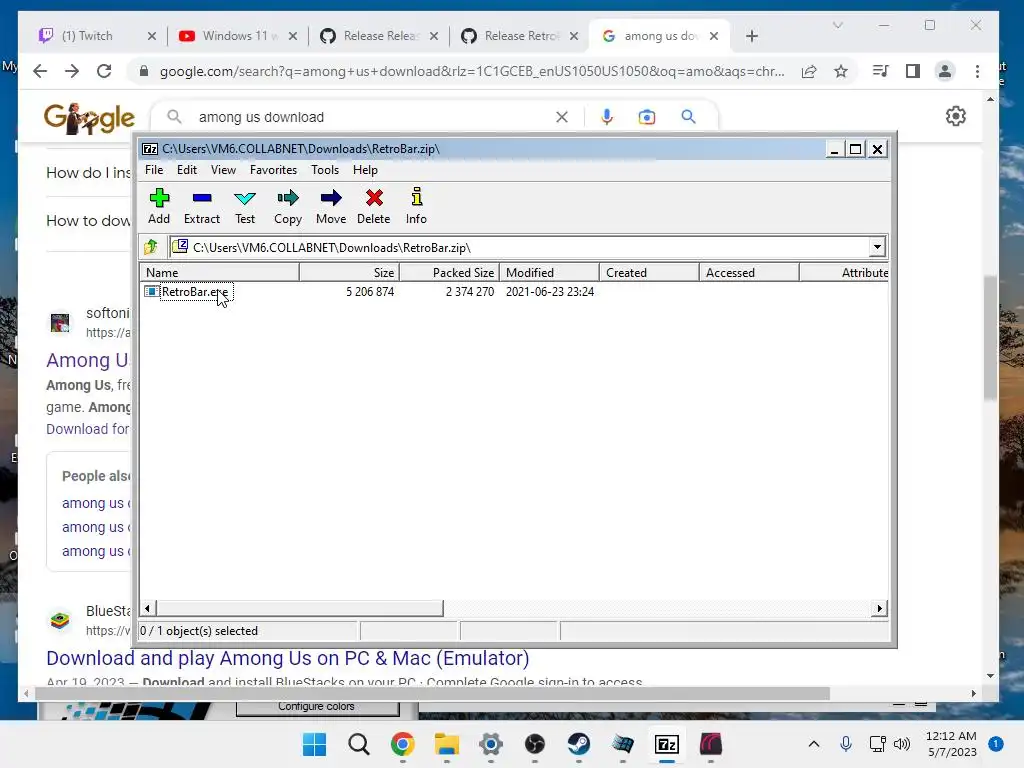The width and height of the screenshot is (1024, 768).
Task: Bookmark this page with the star icon
Action: [x=840, y=71]
